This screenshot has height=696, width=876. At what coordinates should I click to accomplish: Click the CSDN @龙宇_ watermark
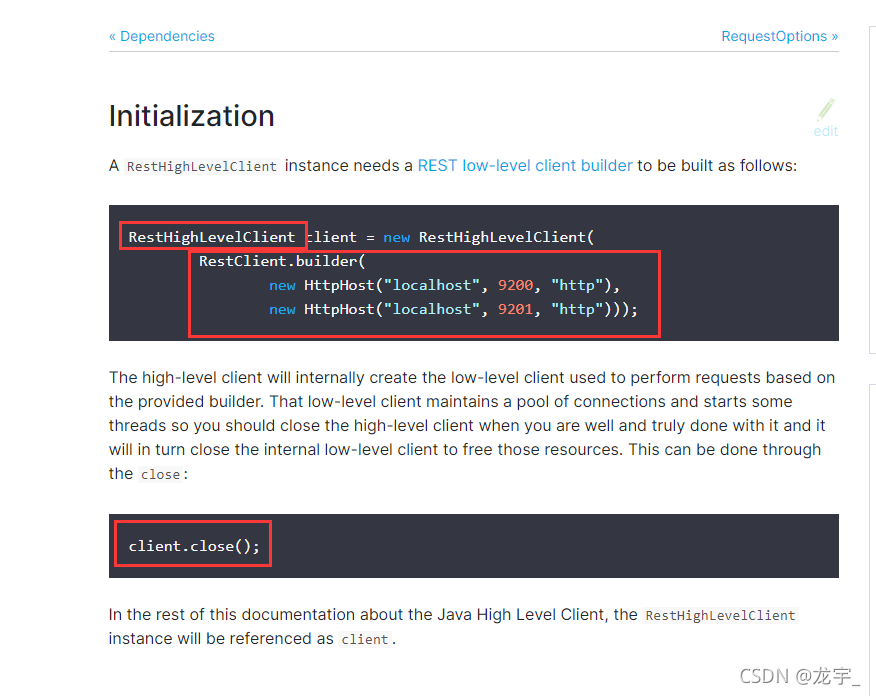[x=800, y=676]
